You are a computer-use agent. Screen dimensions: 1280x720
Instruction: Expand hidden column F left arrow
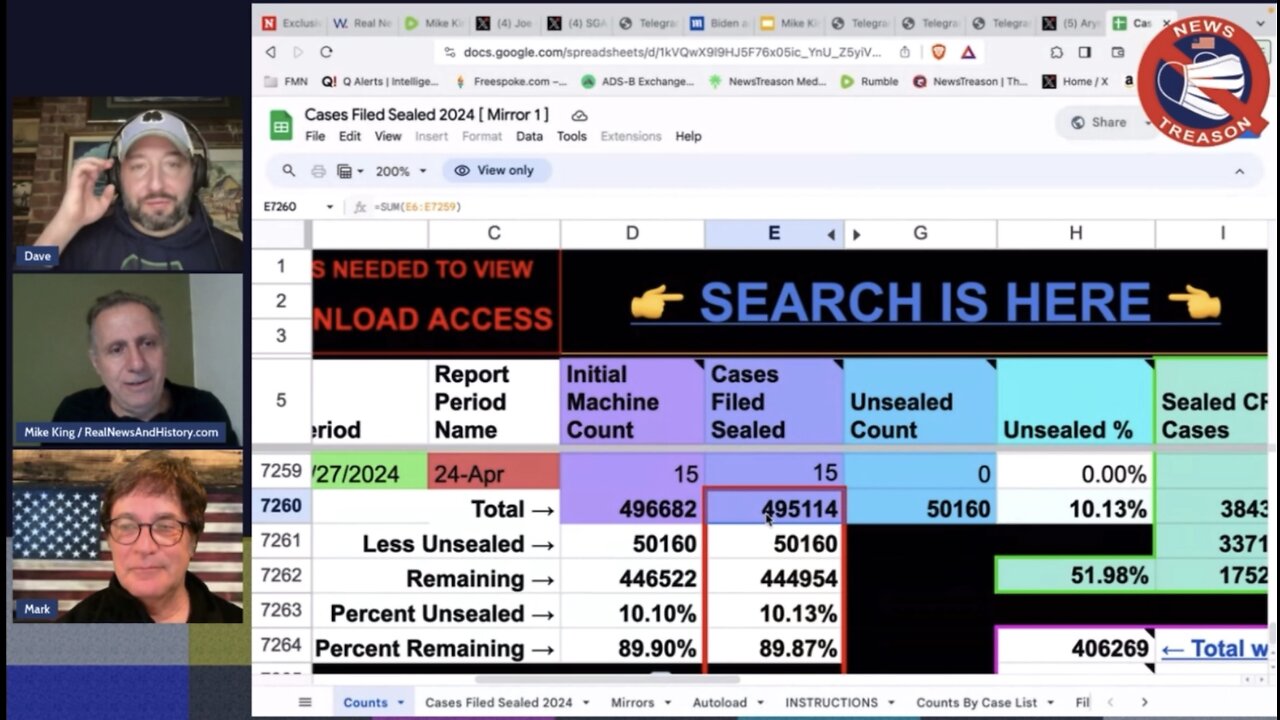tap(831, 235)
